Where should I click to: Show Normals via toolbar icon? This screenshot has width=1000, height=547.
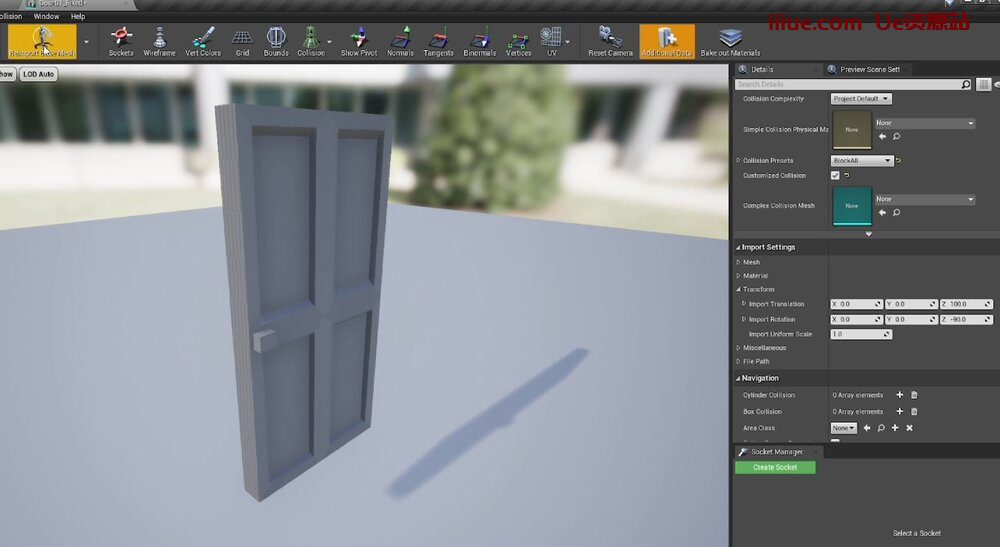pyautogui.click(x=400, y=40)
